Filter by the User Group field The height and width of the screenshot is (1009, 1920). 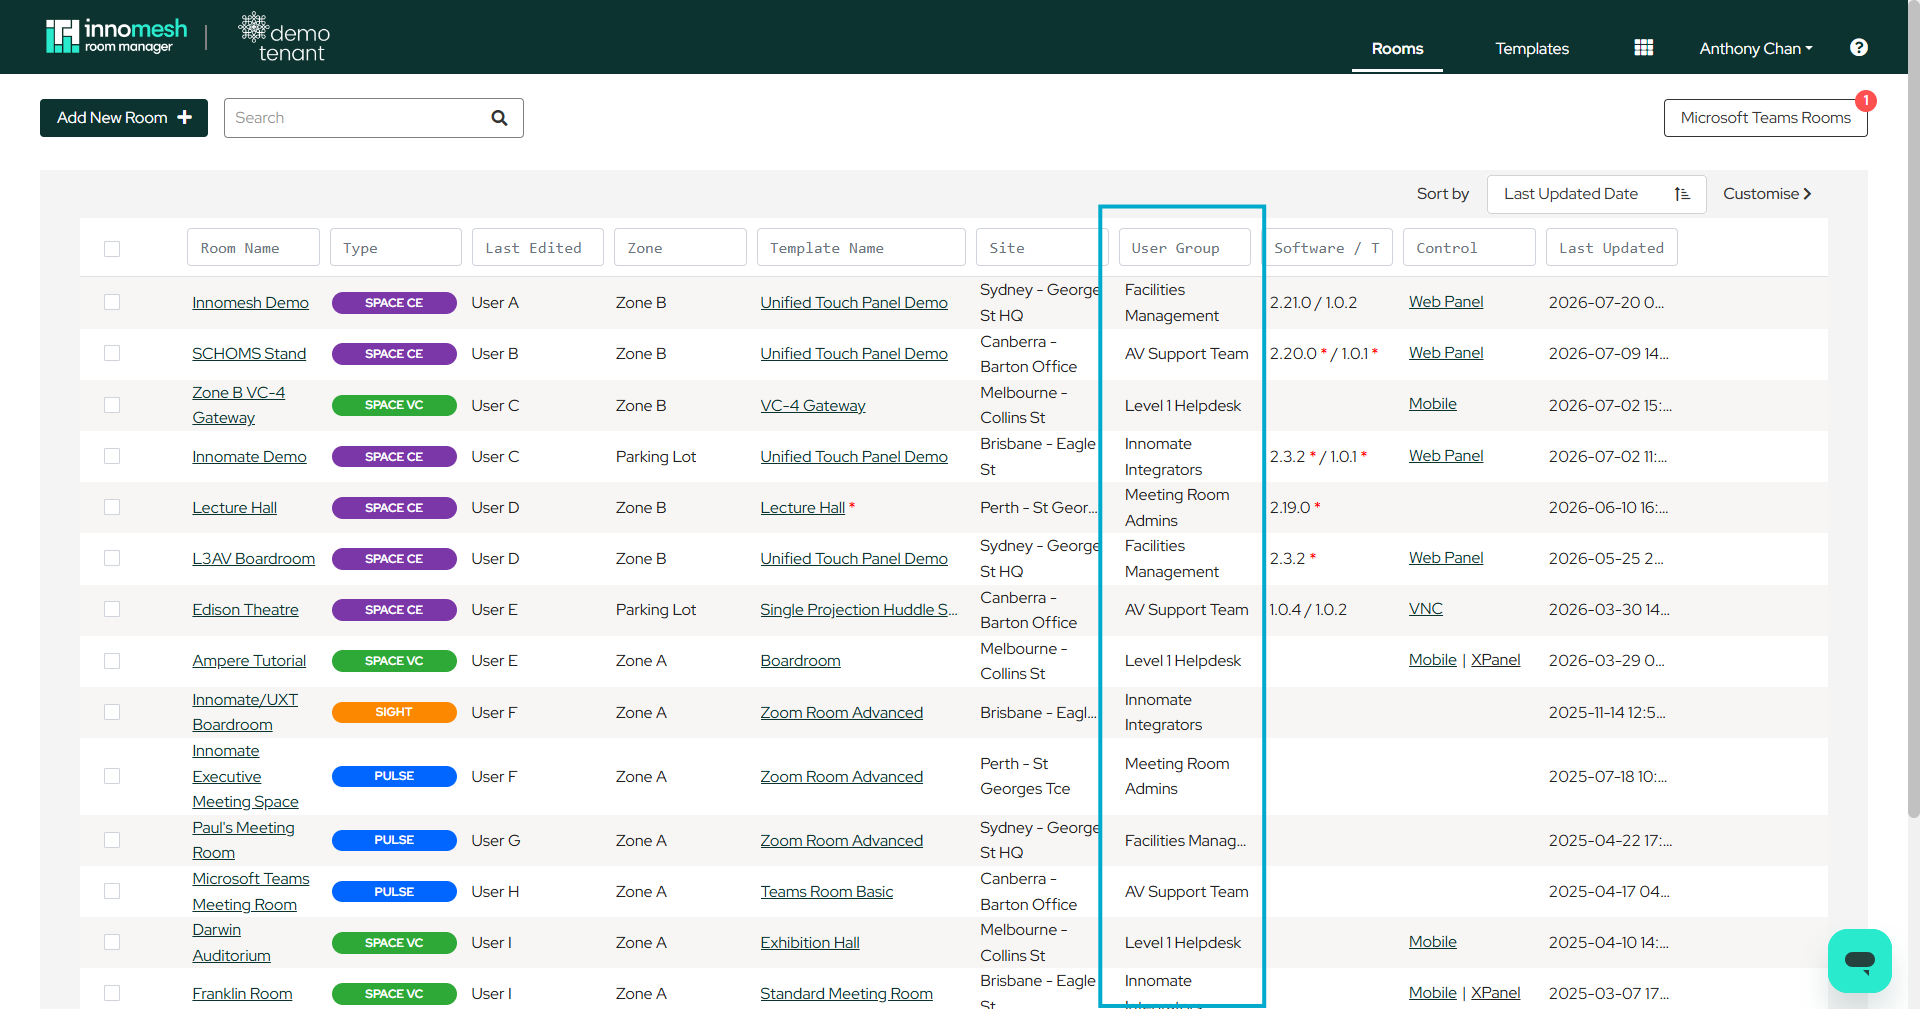pos(1184,247)
